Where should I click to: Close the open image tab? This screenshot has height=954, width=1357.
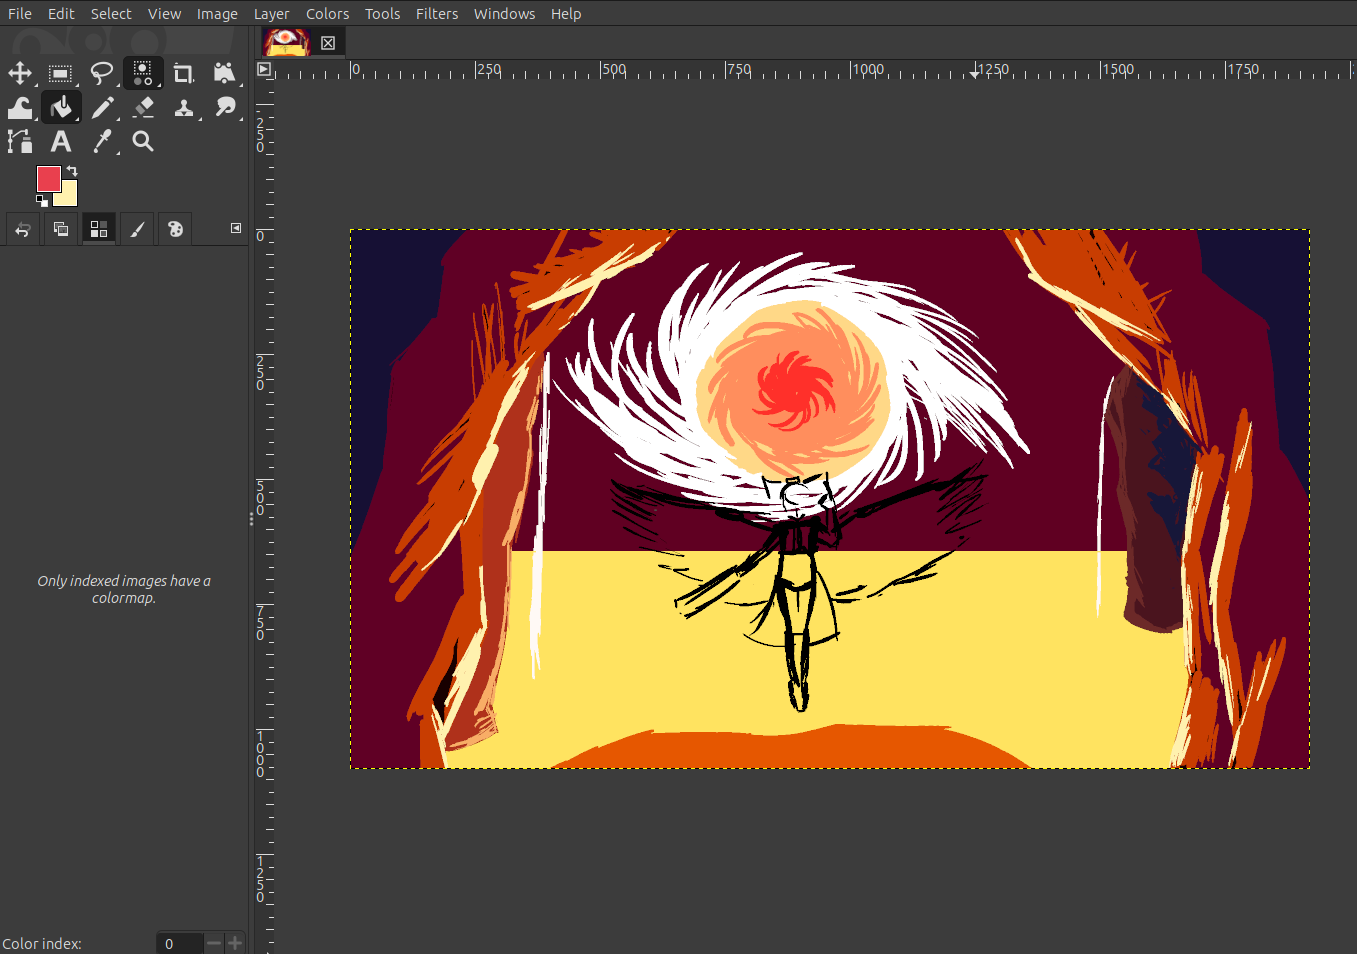point(328,43)
